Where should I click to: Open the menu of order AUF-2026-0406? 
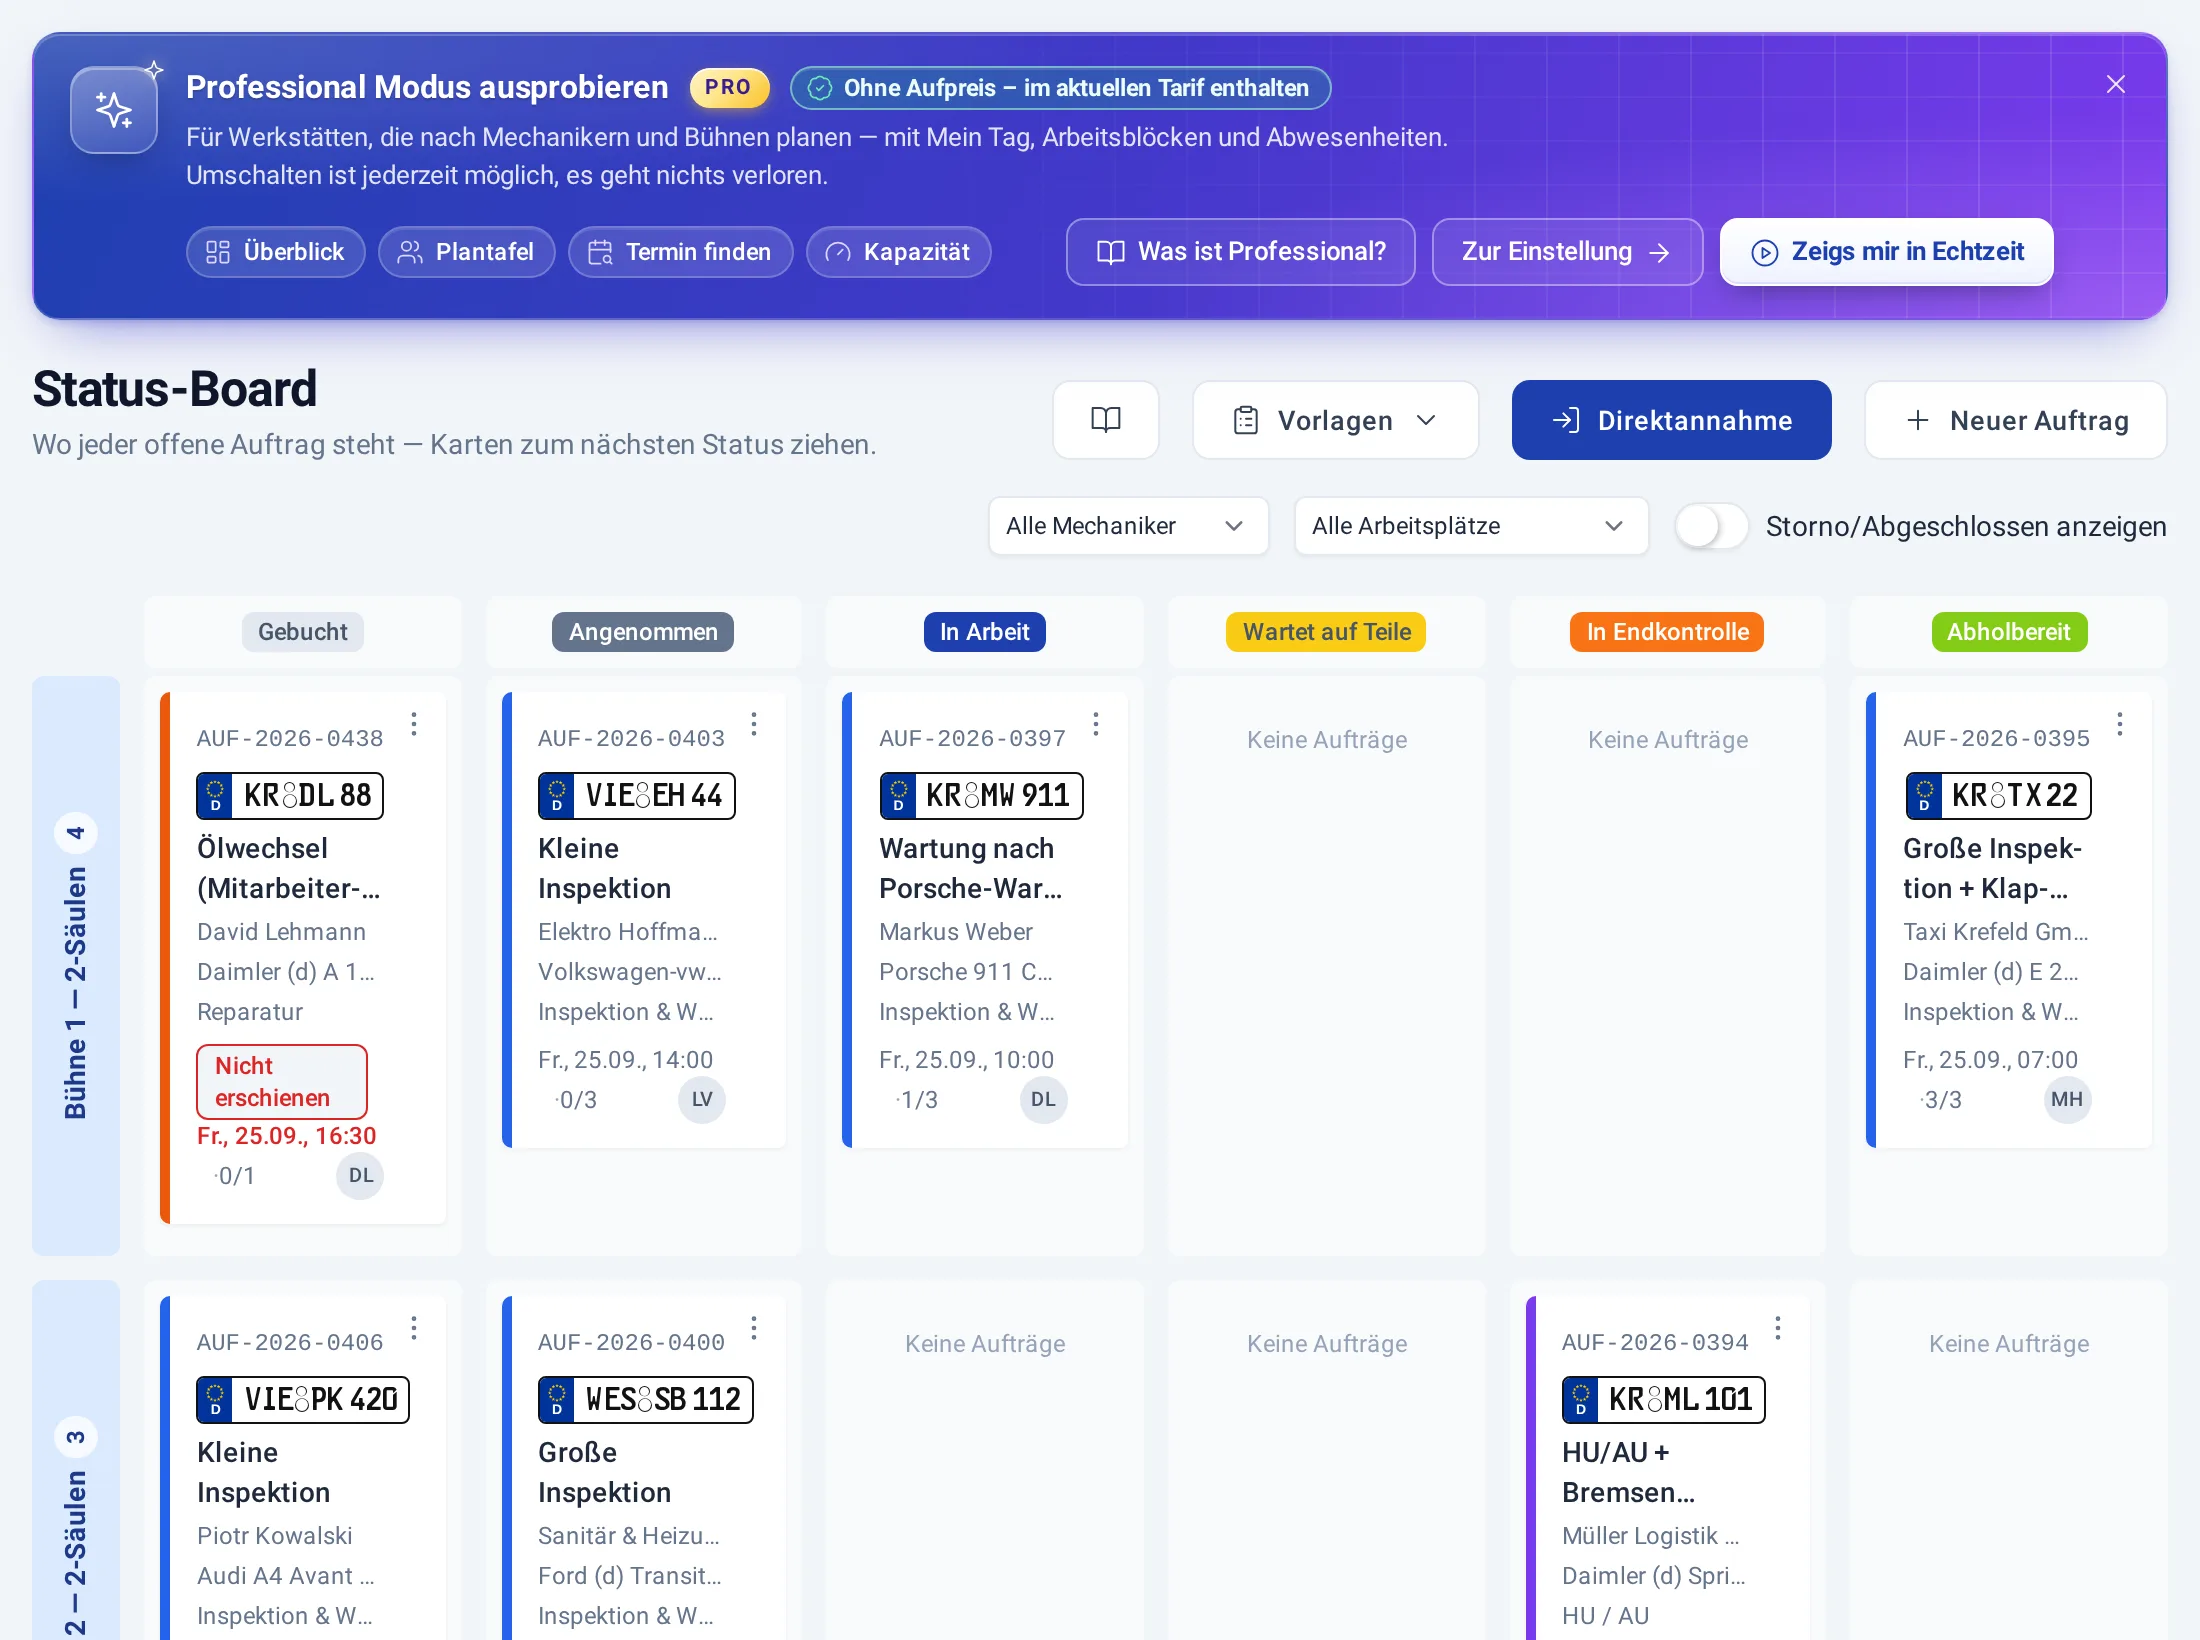(x=414, y=1328)
